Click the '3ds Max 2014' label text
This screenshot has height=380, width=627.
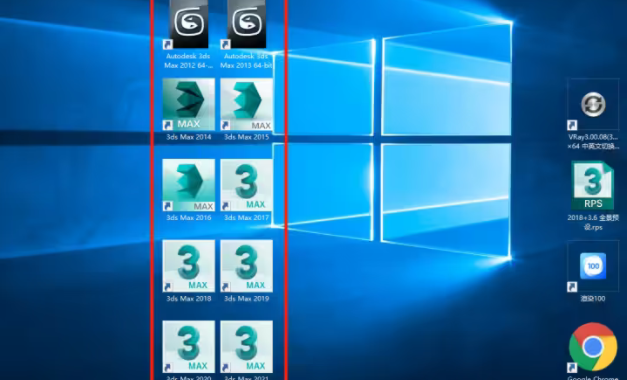[x=189, y=137]
